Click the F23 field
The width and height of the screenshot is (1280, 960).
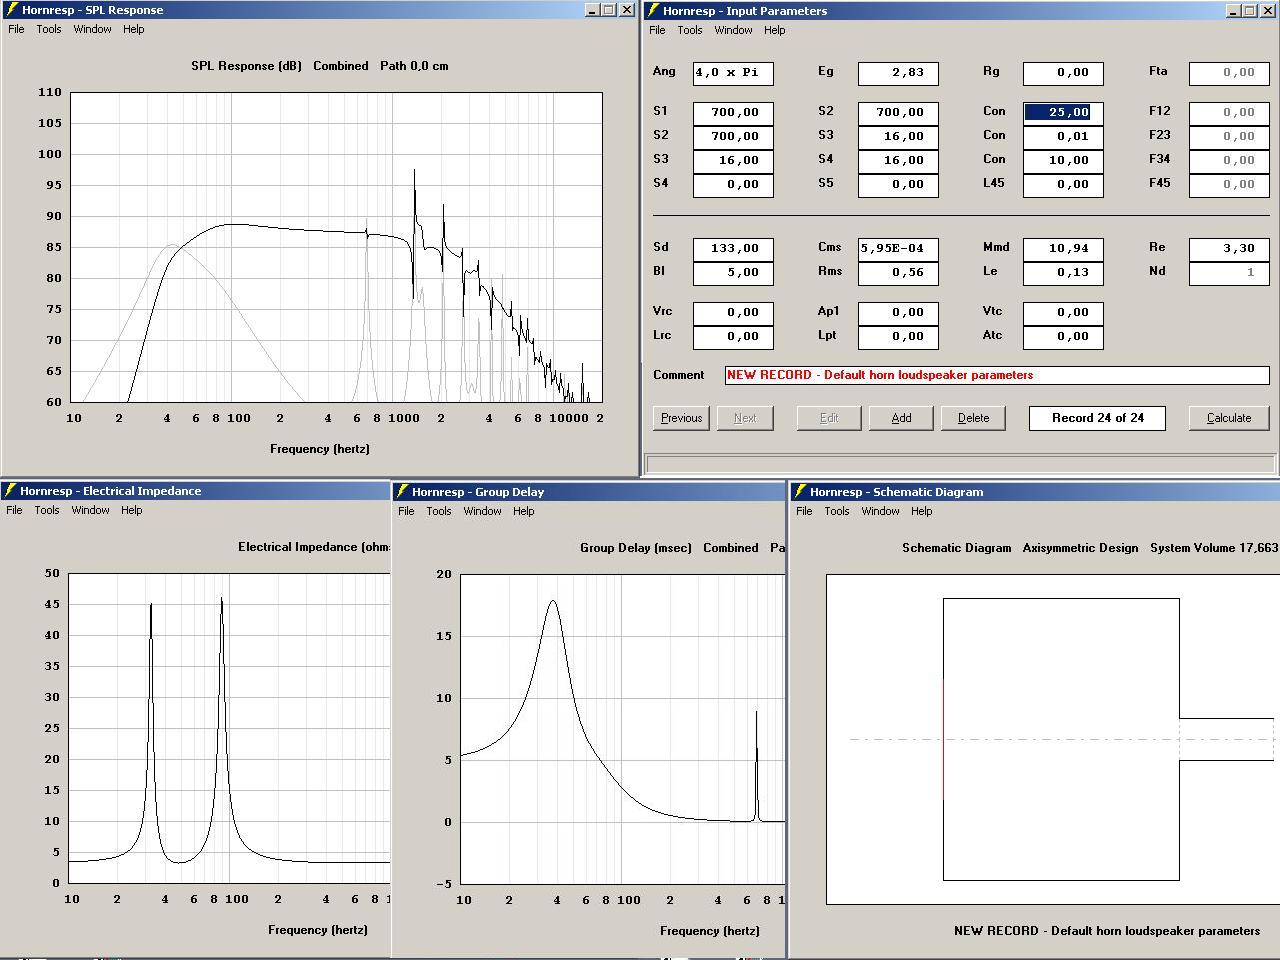click(x=1229, y=137)
